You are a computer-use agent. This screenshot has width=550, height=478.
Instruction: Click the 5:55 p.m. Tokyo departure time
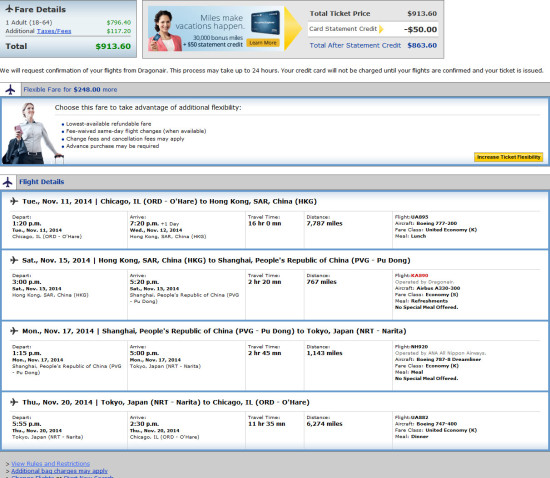click(x=27, y=424)
